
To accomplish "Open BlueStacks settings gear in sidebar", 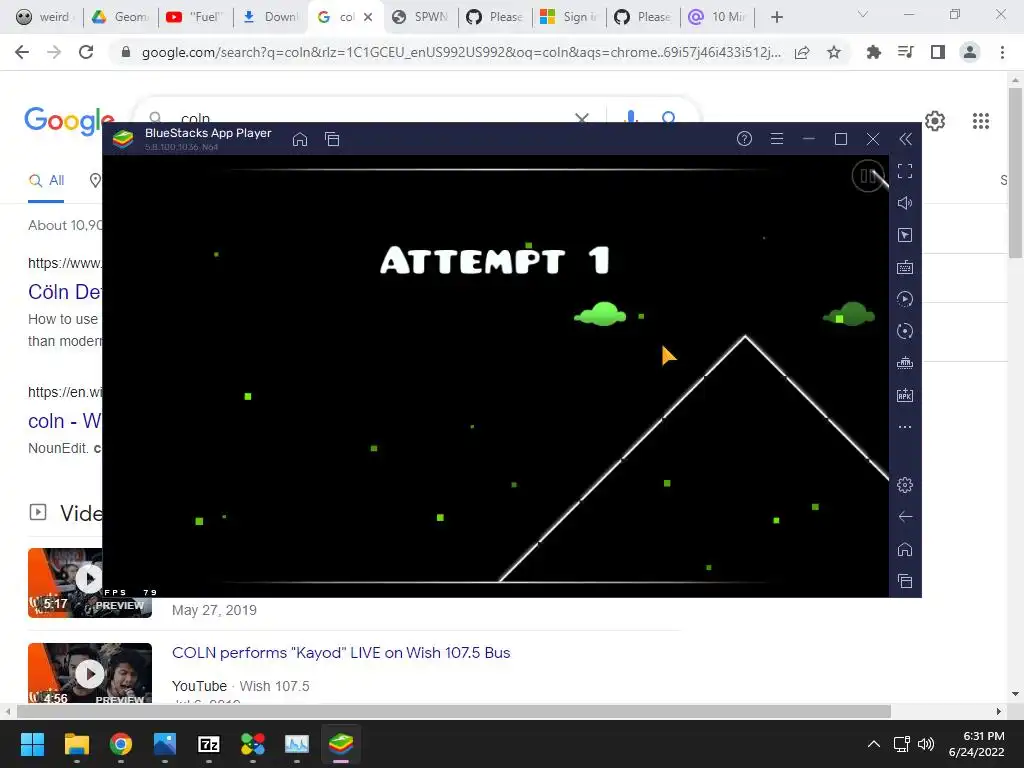I will (x=904, y=485).
